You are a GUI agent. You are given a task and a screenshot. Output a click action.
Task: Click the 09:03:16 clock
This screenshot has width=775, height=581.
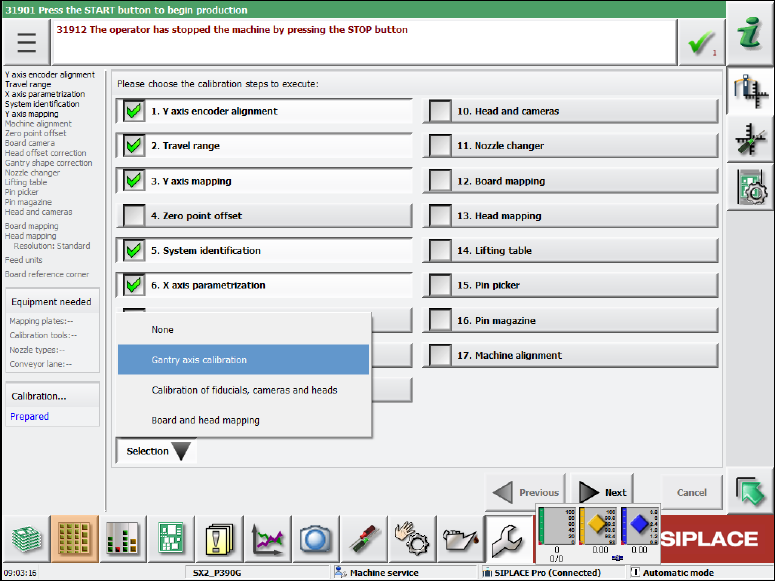point(20,573)
